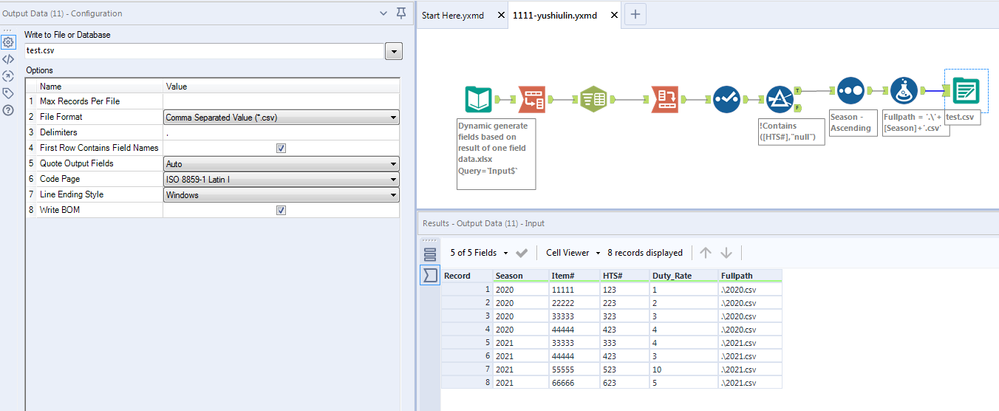Click the HTS# column header
Viewport: 999px width, 411px height.
[624, 276]
